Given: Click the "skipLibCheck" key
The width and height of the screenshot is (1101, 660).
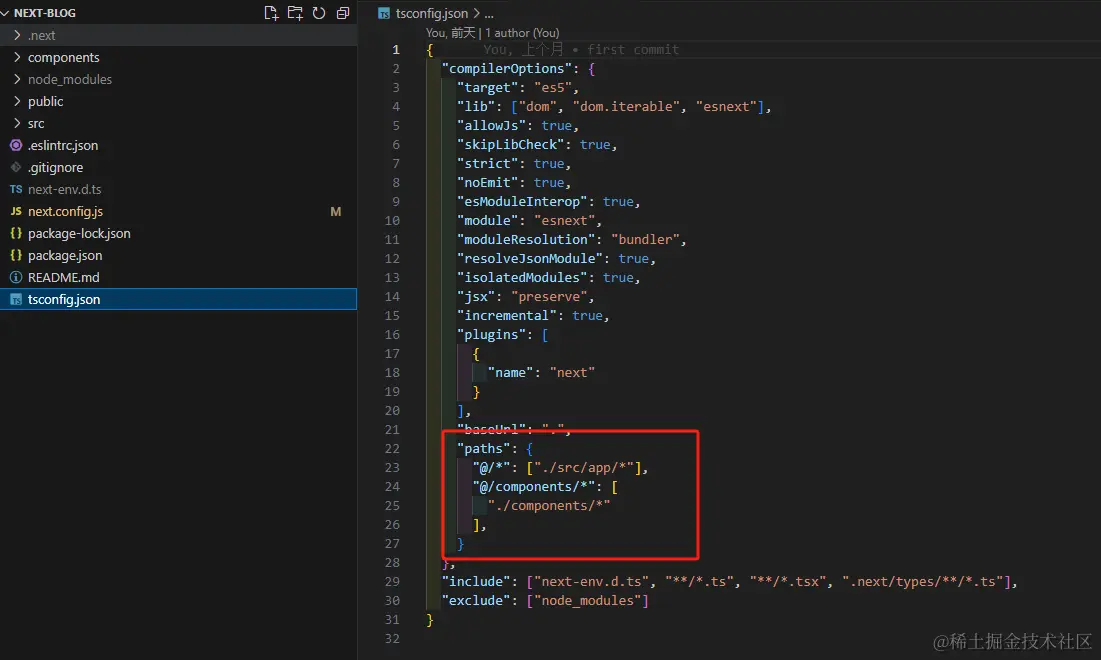Looking at the screenshot, I should pos(510,145).
